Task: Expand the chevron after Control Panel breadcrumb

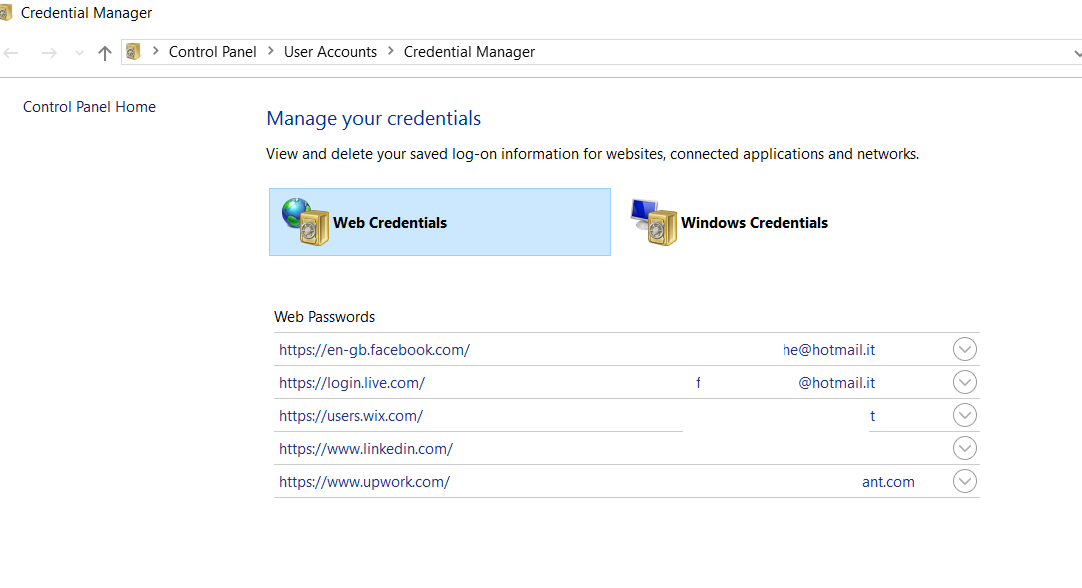Action: pyautogui.click(x=270, y=51)
